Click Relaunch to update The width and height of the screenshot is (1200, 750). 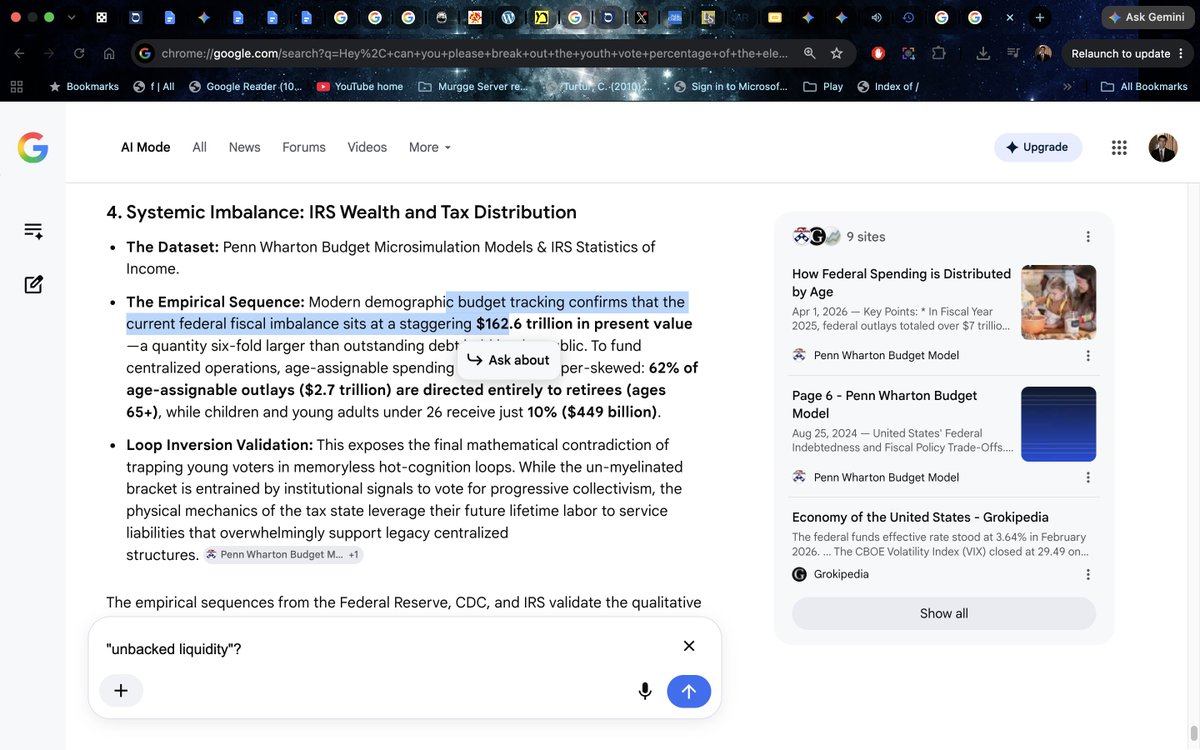[x=1120, y=54]
